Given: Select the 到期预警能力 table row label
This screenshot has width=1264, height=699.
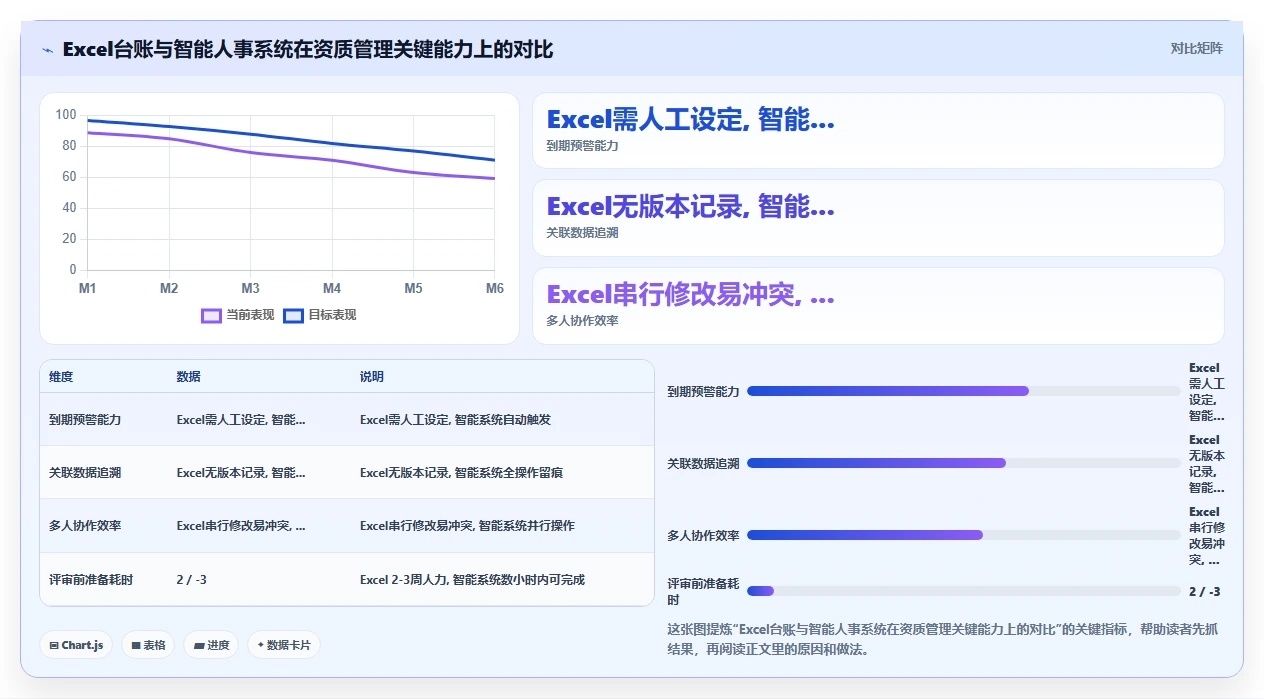Looking at the screenshot, I should (x=85, y=420).
